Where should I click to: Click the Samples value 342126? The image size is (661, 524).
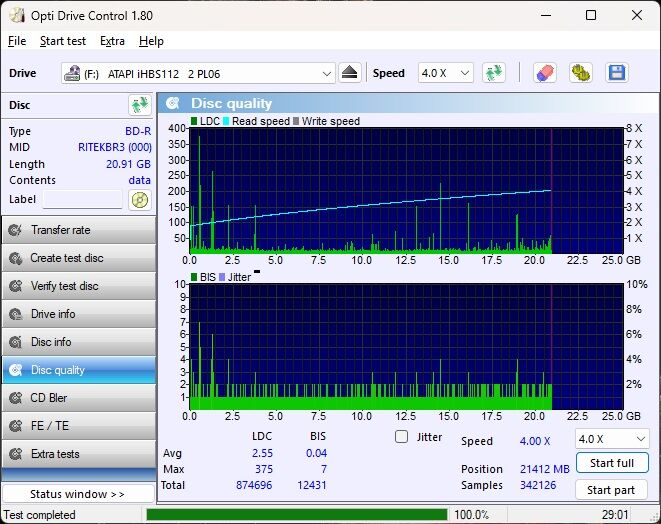[x=538, y=485]
